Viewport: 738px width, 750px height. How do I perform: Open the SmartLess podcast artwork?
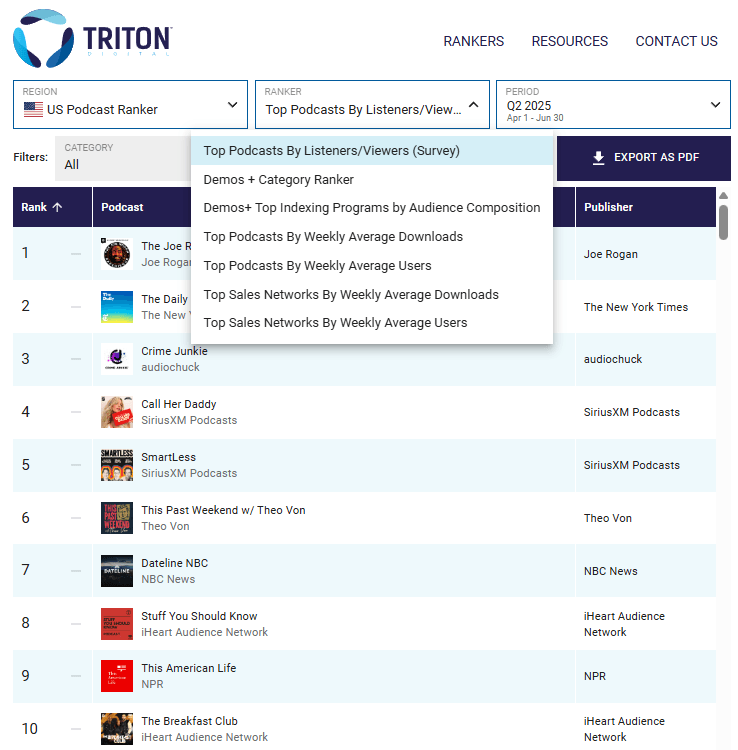117,465
